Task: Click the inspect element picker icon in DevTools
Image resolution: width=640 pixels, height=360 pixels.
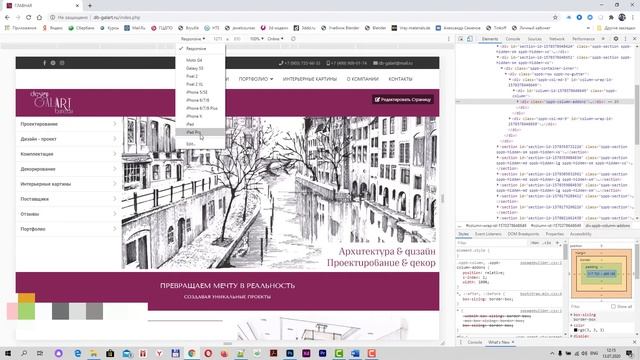Action: point(461,39)
